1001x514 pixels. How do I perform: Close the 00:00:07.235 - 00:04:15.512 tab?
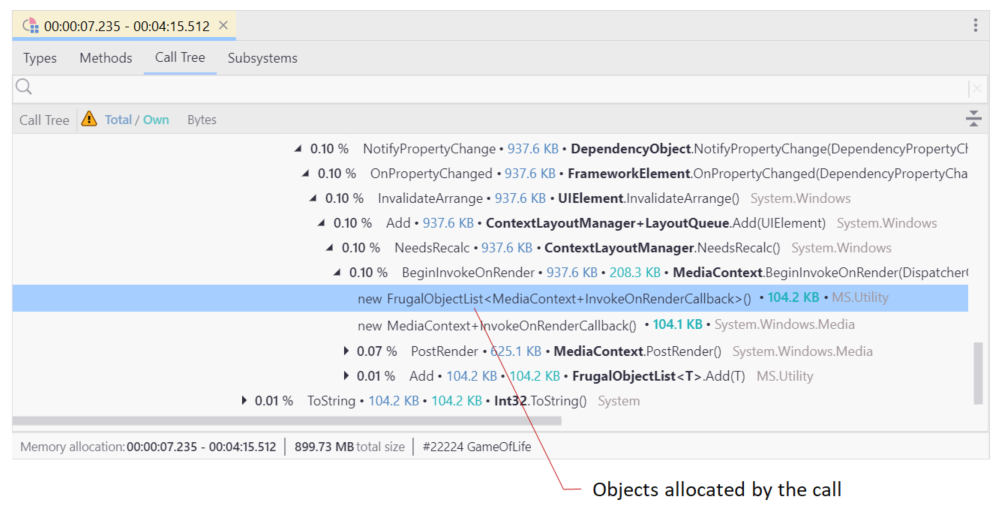click(223, 26)
